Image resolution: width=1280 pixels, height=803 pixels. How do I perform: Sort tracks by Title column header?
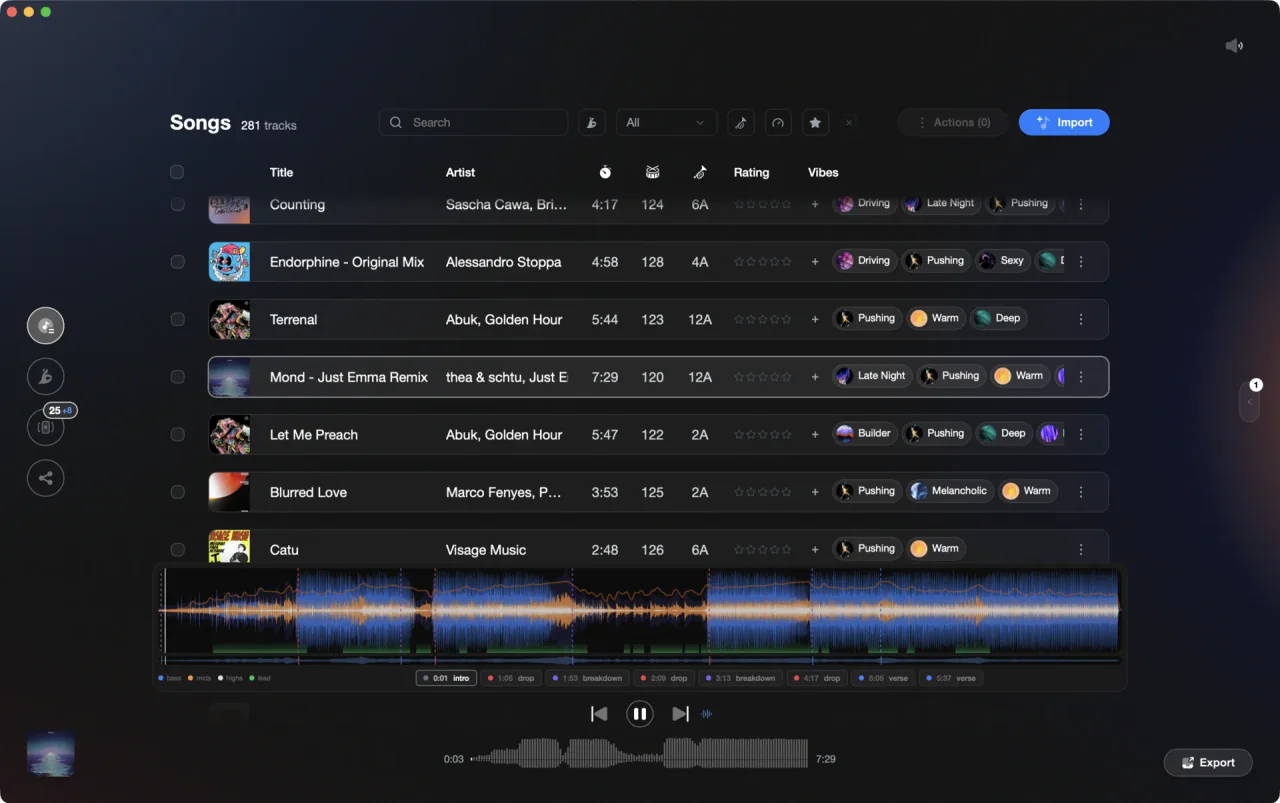coord(281,172)
